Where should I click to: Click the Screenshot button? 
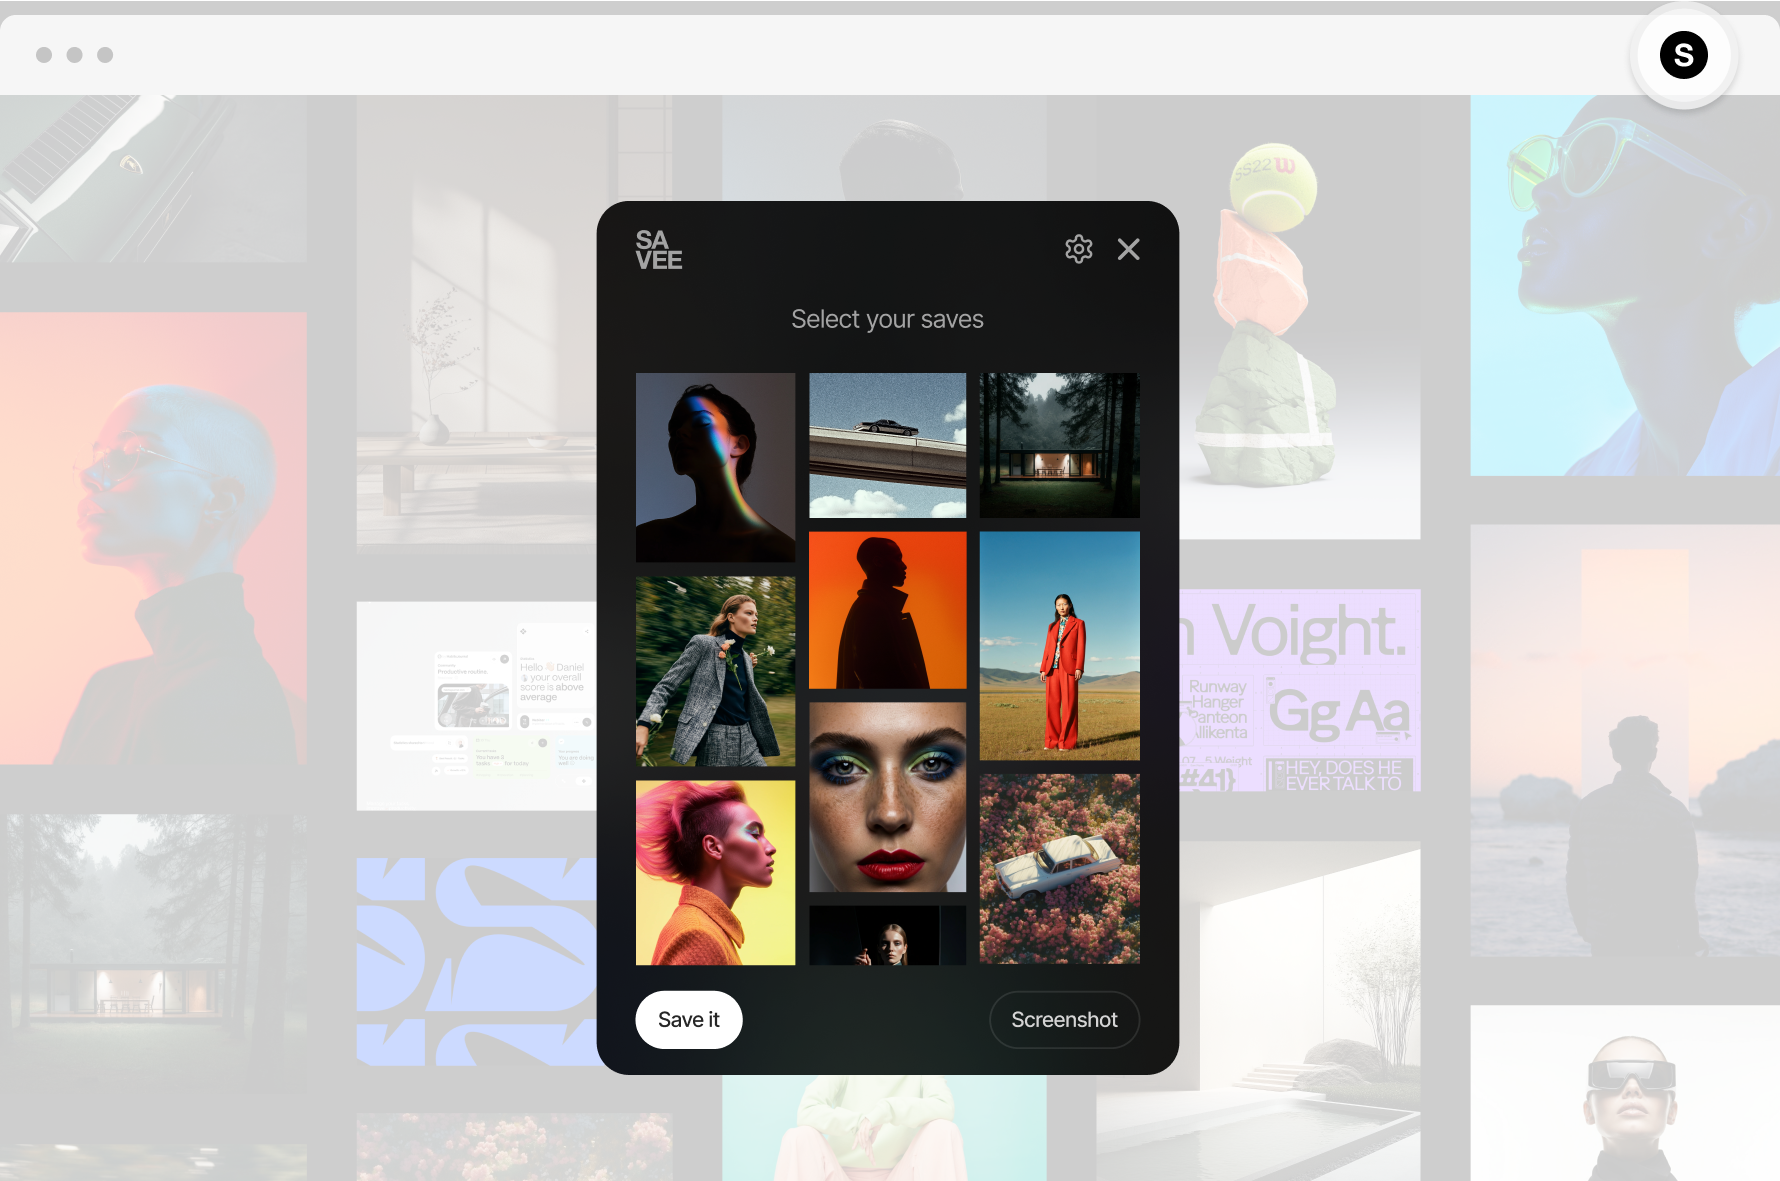1064,1020
